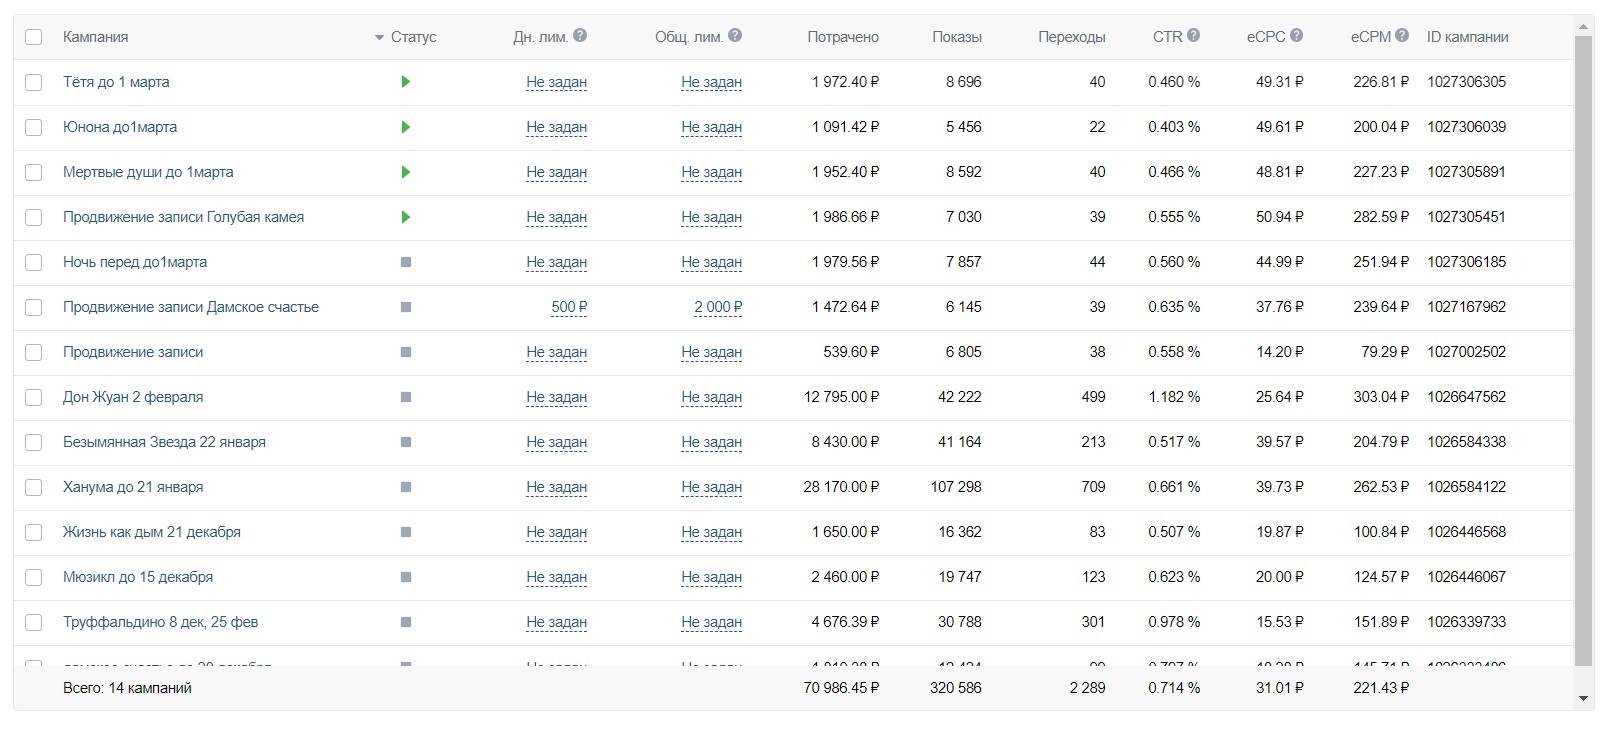This screenshot has height=730, width=1606.
Task: Open the eCPM help question icon
Action: 1402,36
